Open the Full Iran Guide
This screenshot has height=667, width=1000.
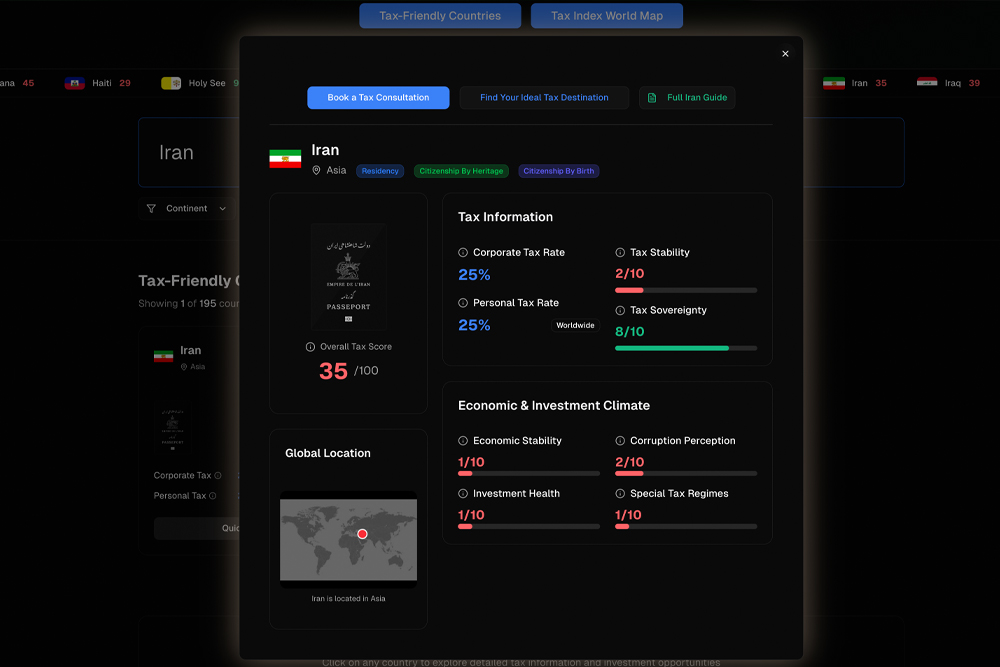[x=687, y=98]
